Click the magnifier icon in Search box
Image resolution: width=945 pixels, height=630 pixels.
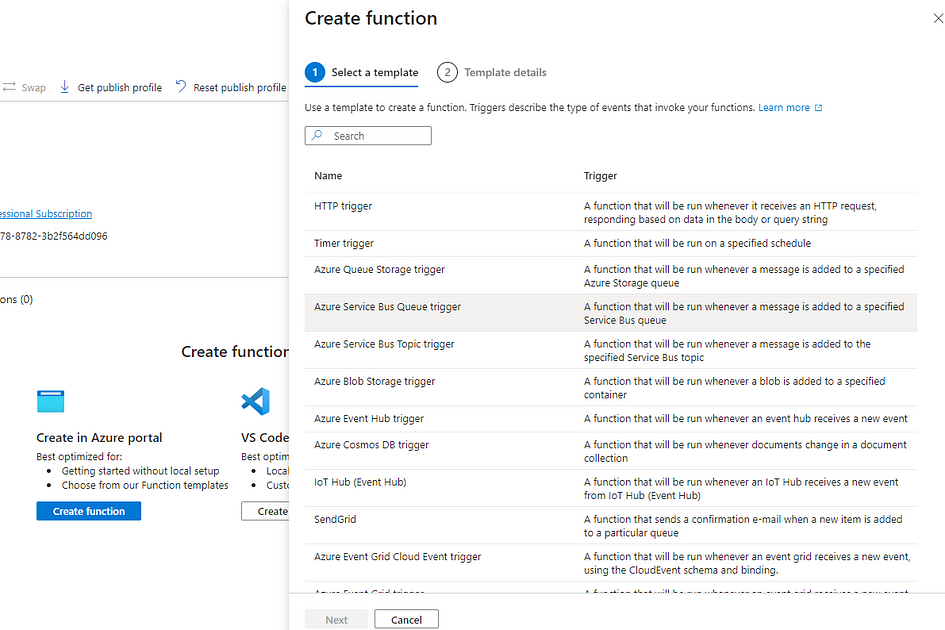point(318,136)
